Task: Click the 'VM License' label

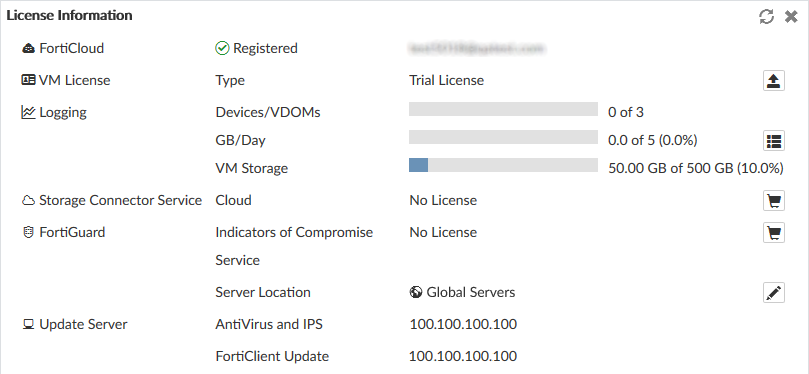Action: click(x=75, y=80)
